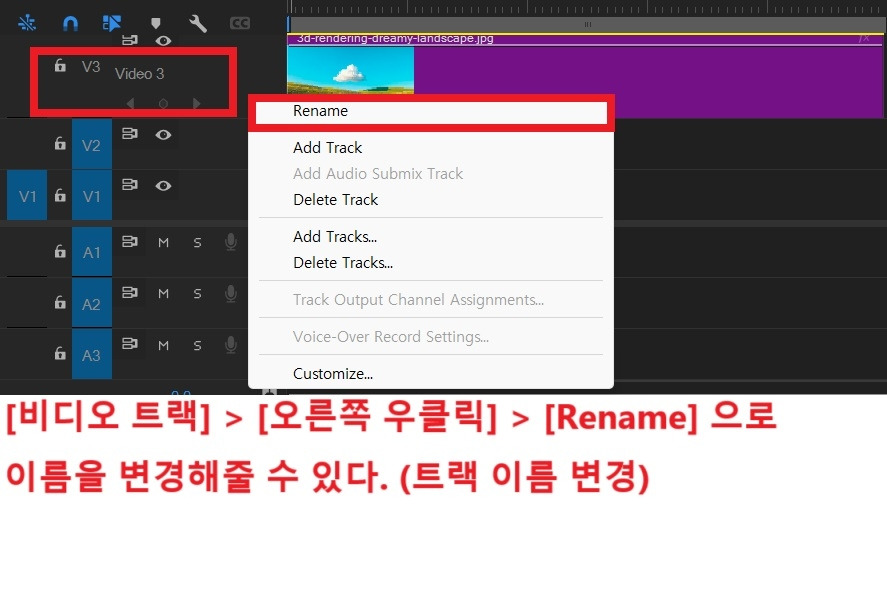This screenshot has width=887, height=614.
Task: Lock the Video 3 track
Action: coord(60,64)
